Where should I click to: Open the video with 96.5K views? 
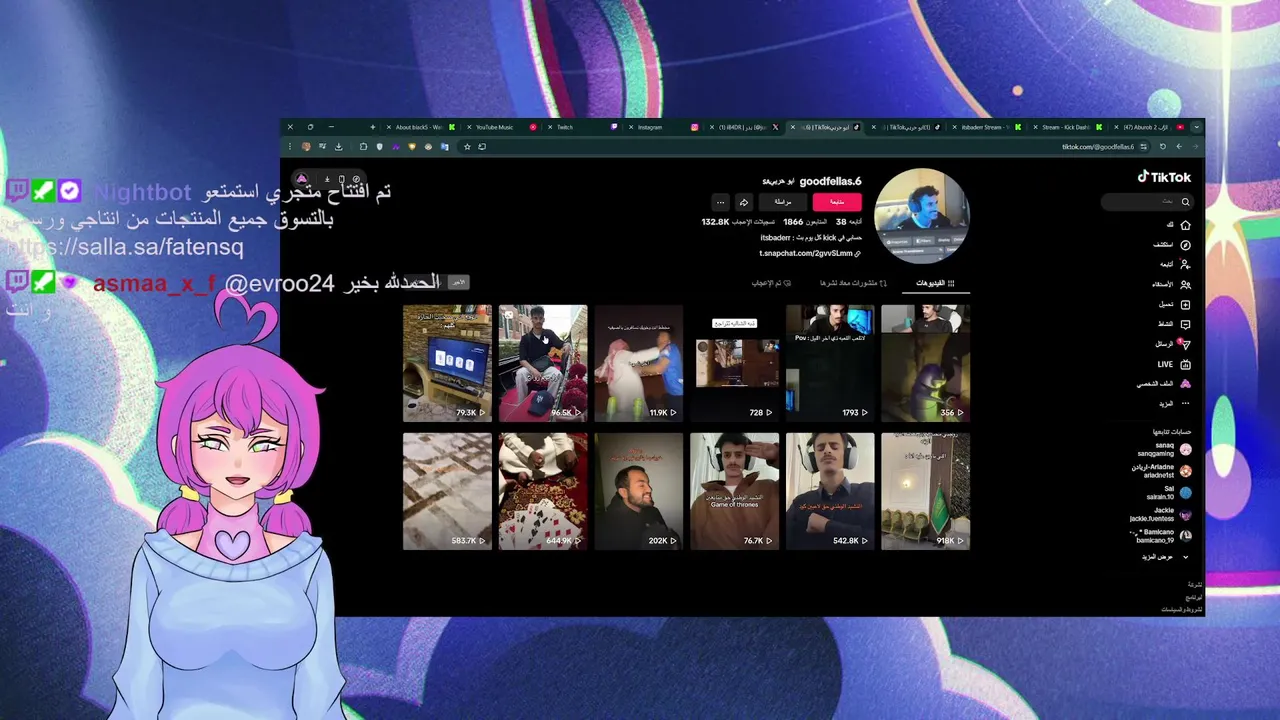pyautogui.click(x=543, y=363)
